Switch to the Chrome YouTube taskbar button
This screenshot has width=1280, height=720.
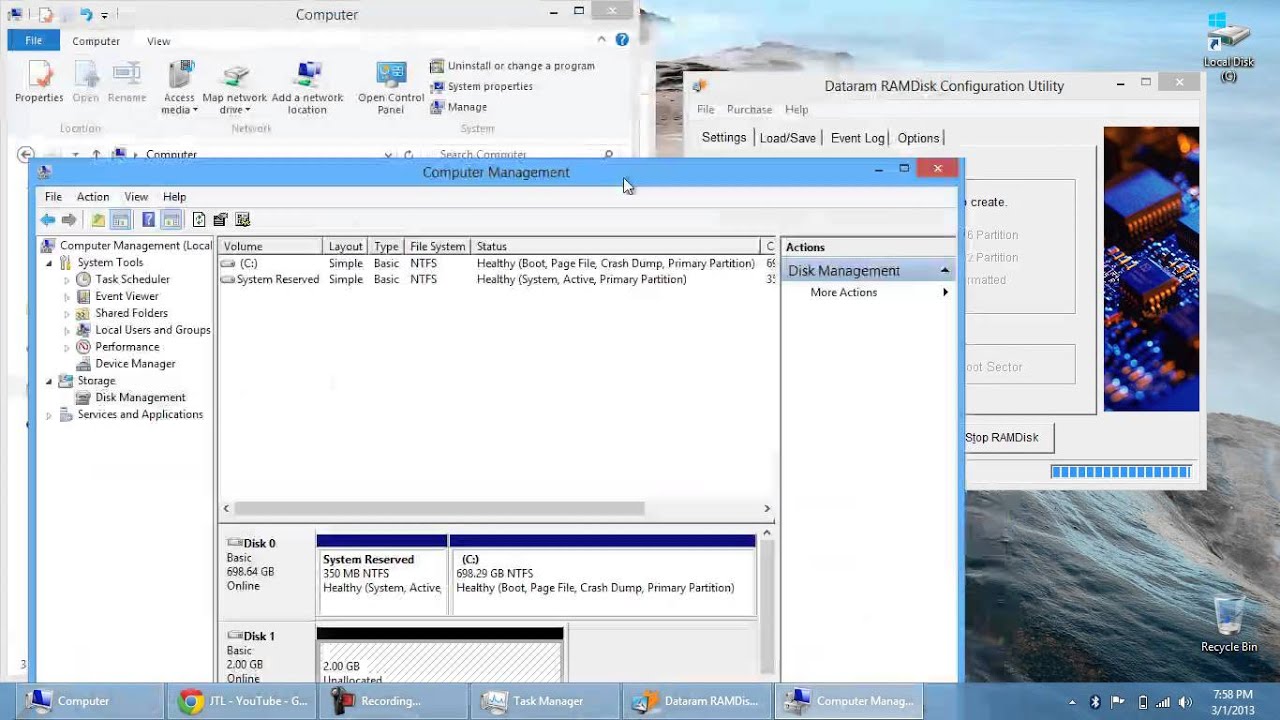click(x=243, y=701)
